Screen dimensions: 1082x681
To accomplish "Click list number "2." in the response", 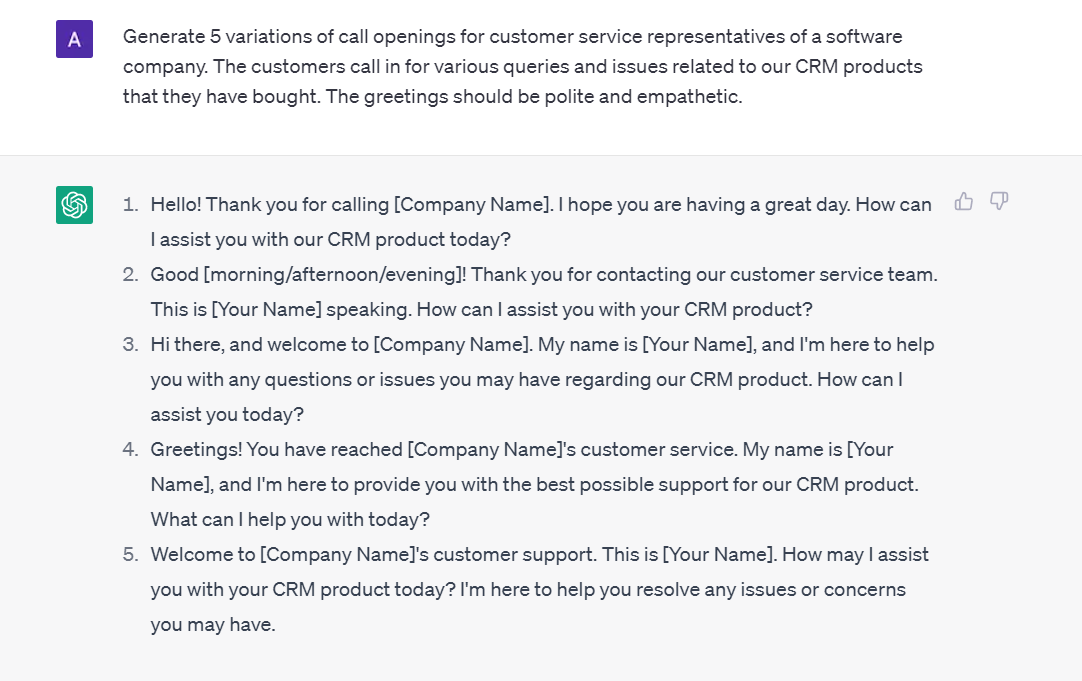I will (130, 275).
